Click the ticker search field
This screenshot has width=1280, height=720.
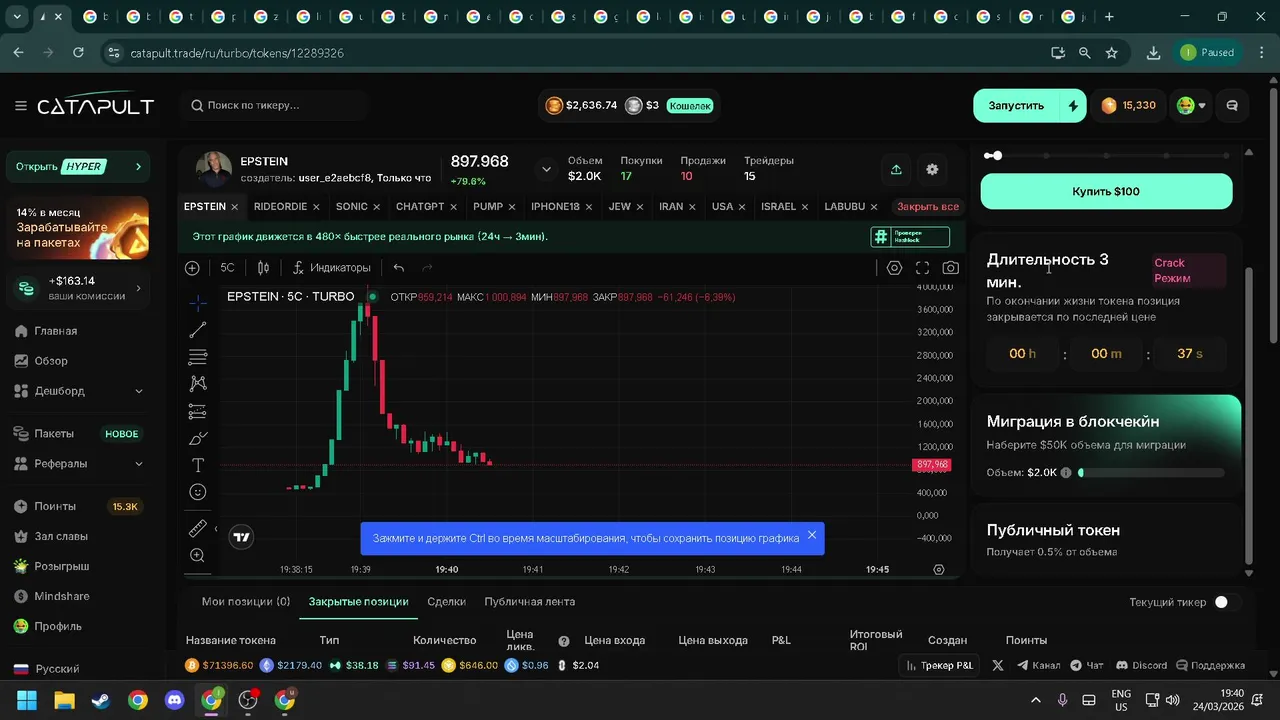276,105
